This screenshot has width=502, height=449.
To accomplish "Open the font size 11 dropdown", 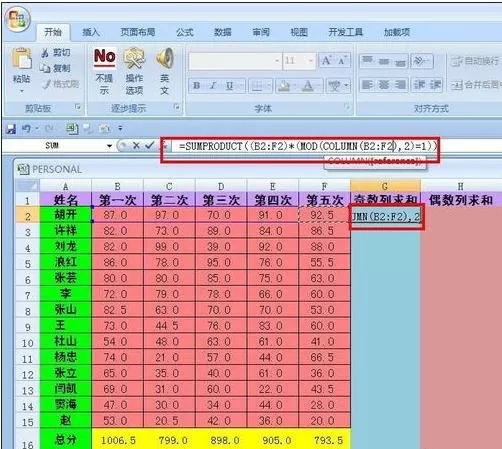I will pos(310,61).
